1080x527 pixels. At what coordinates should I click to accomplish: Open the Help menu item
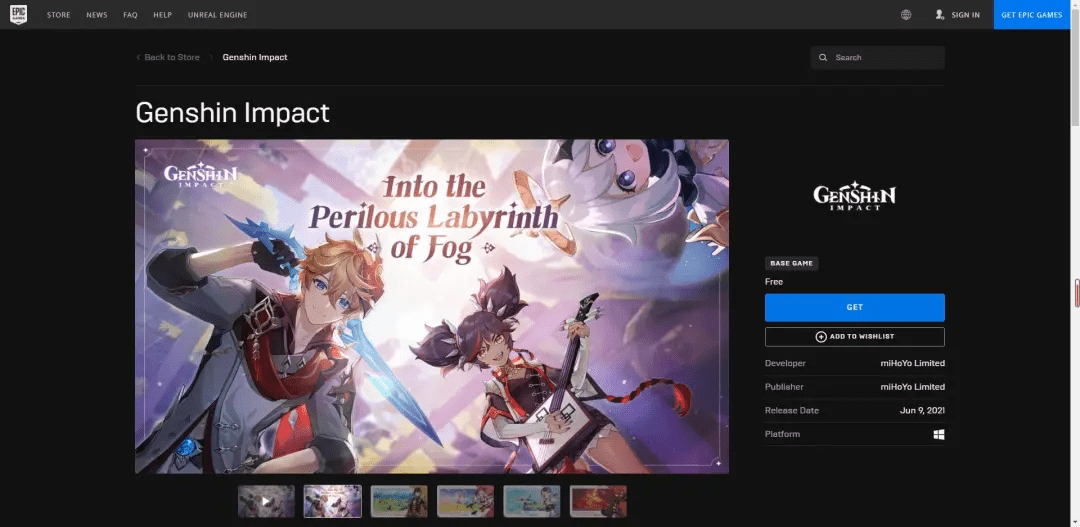[163, 15]
